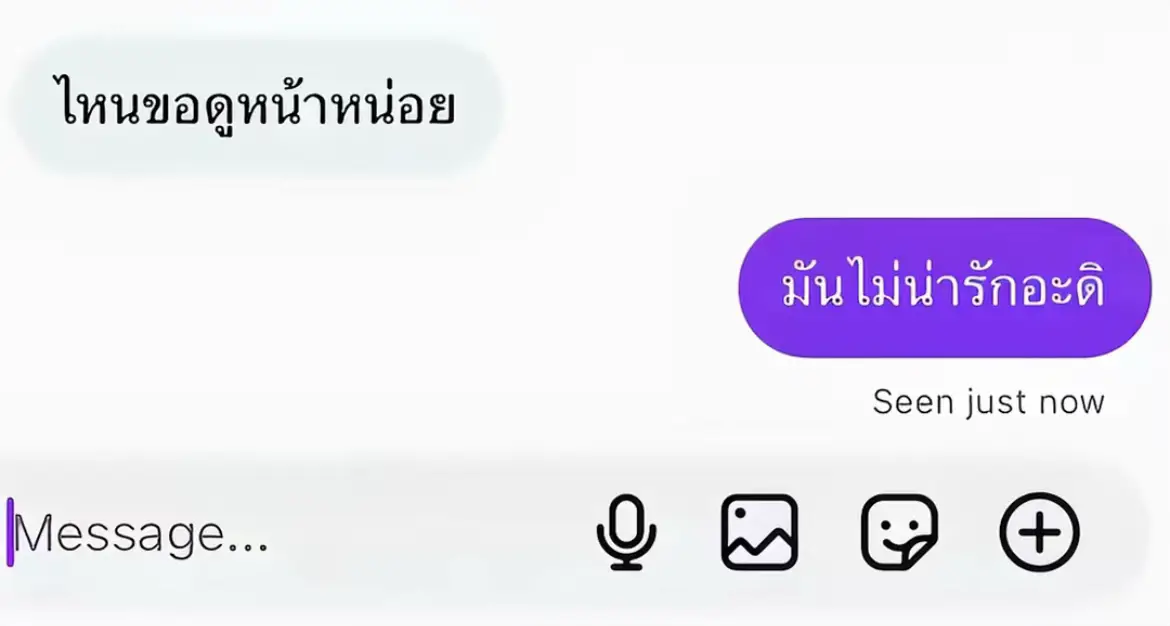Click the mountain landscape image icon
The height and width of the screenshot is (626, 1170).
click(760, 533)
